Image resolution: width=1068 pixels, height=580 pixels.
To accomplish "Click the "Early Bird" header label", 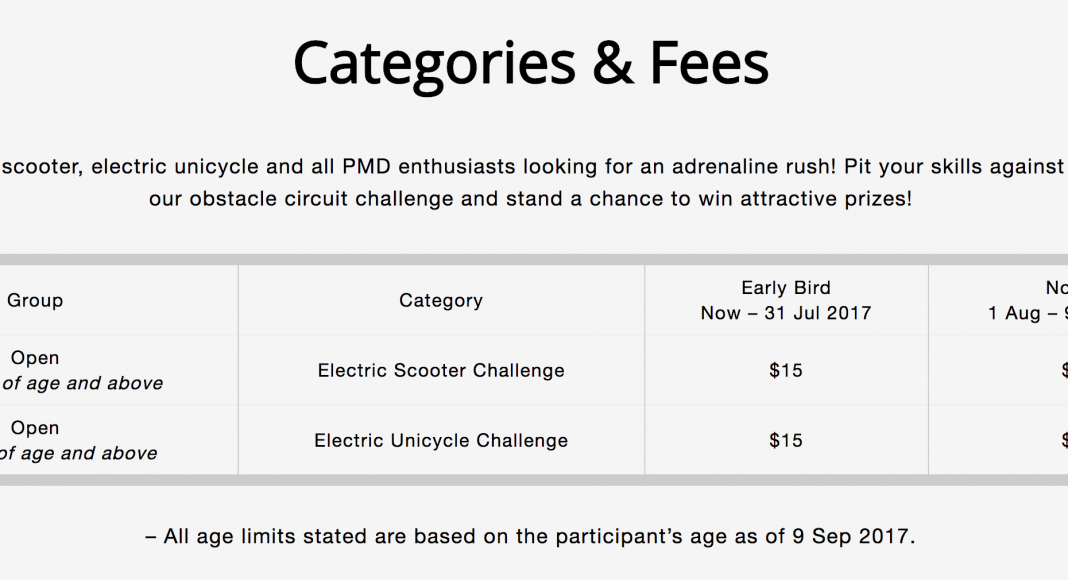I will pyautogui.click(x=786, y=288).
